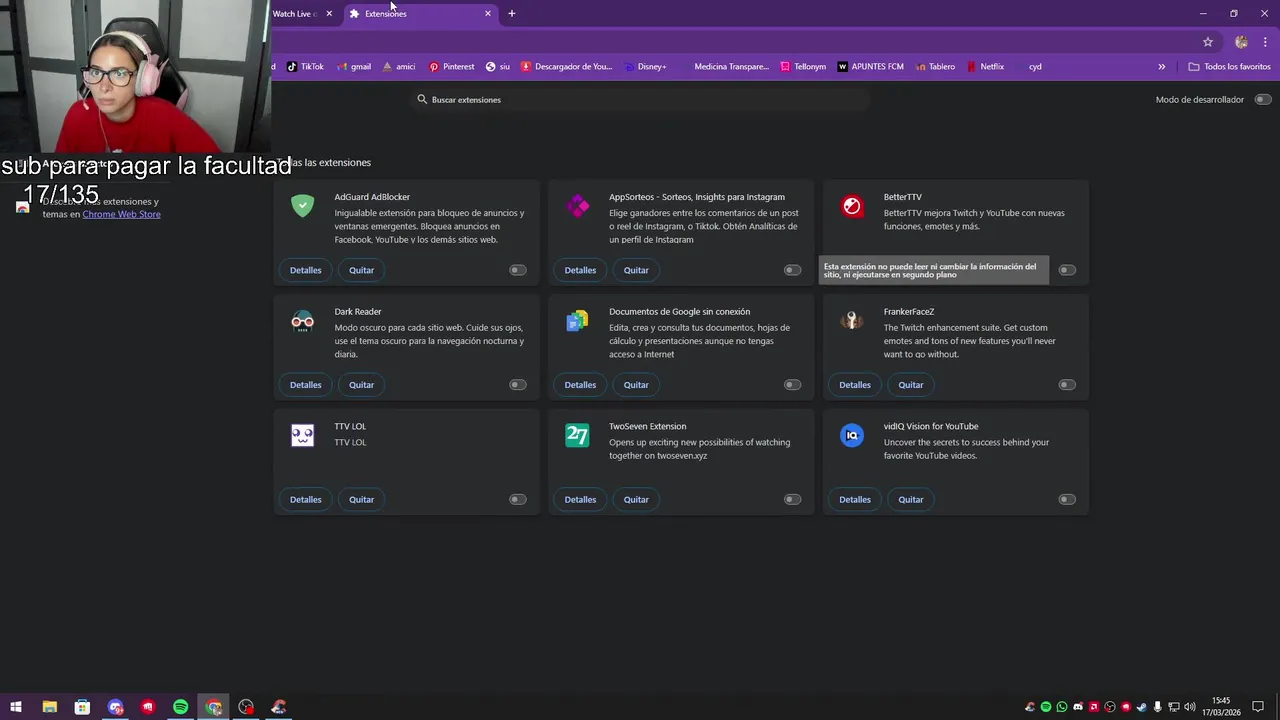1280x720 pixels.
Task: Click the TTV LOL extension icon
Action: coord(302,435)
